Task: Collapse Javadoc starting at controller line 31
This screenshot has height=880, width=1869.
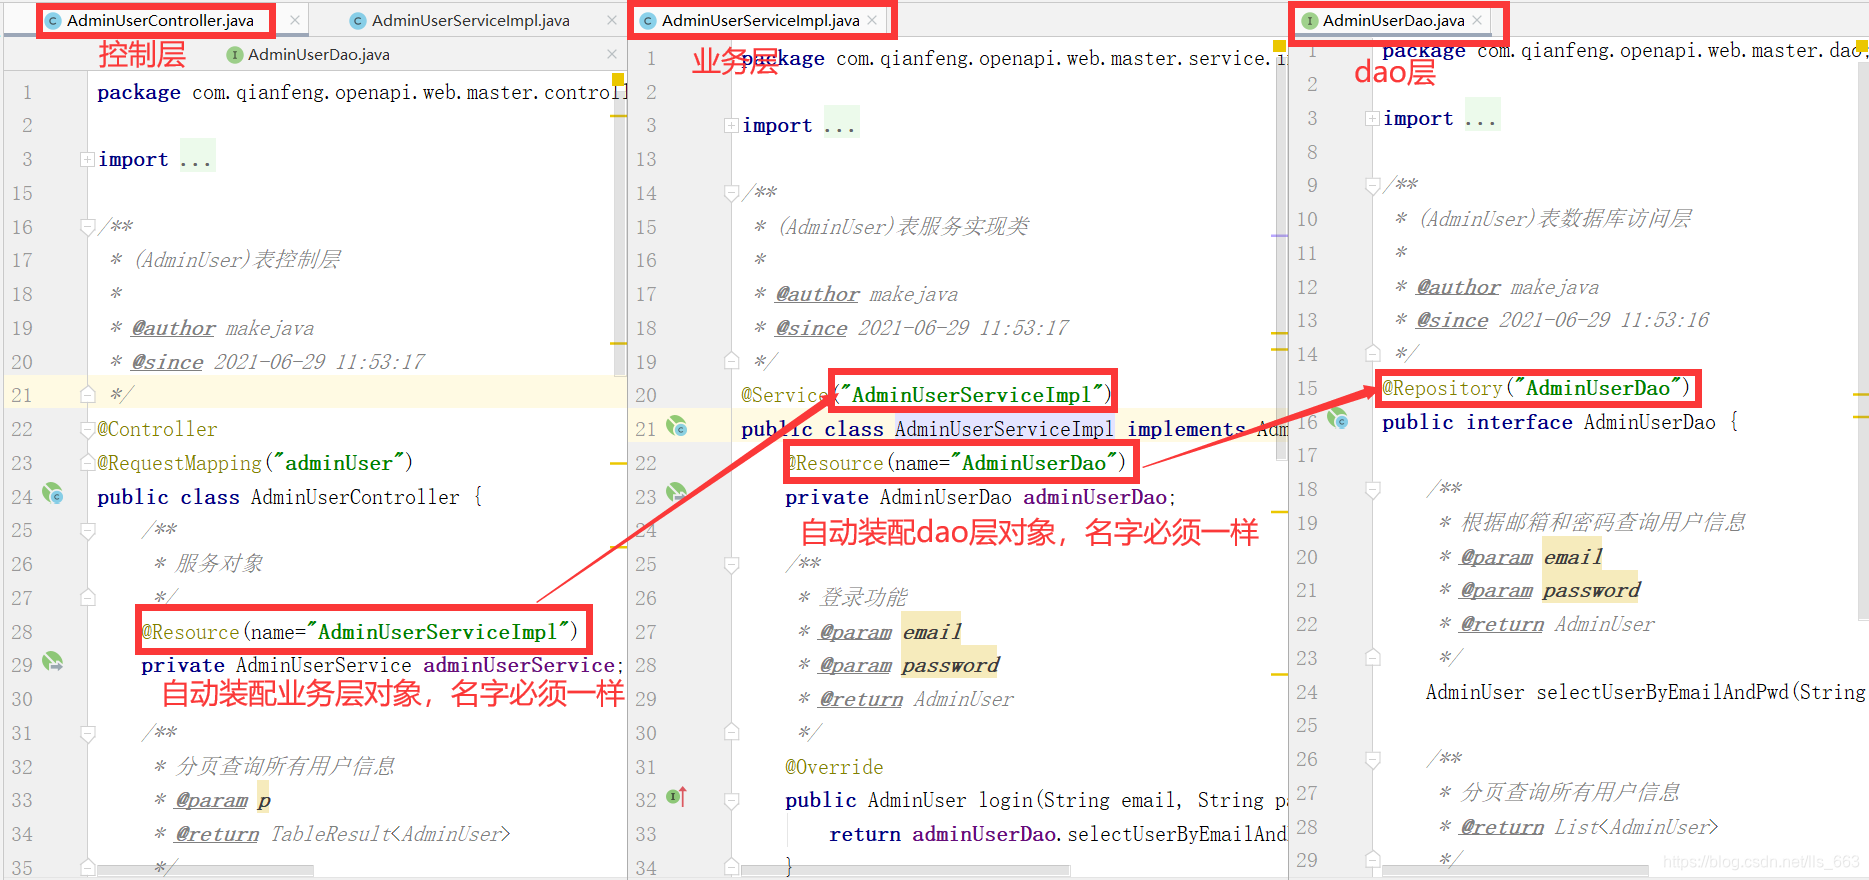Action: pyautogui.click(x=88, y=733)
